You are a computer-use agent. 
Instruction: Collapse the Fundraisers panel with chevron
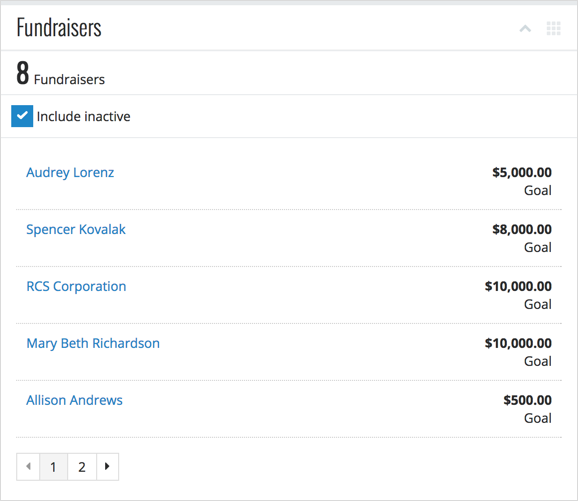(525, 28)
